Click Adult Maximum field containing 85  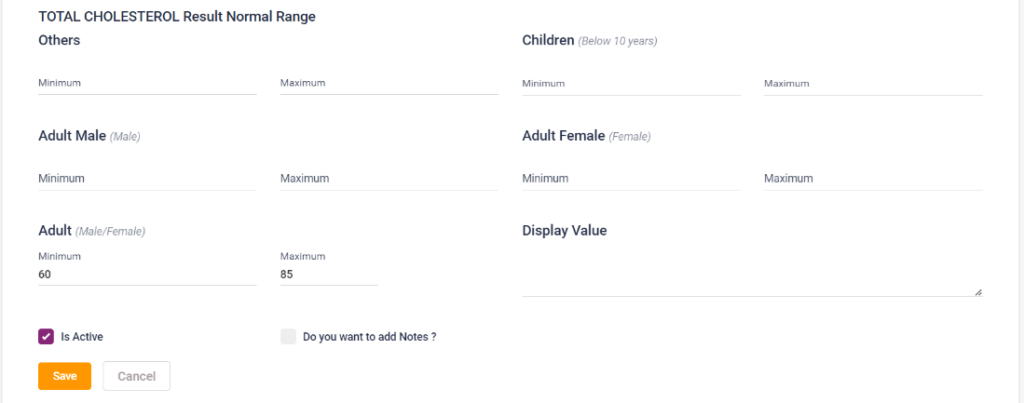329,273
